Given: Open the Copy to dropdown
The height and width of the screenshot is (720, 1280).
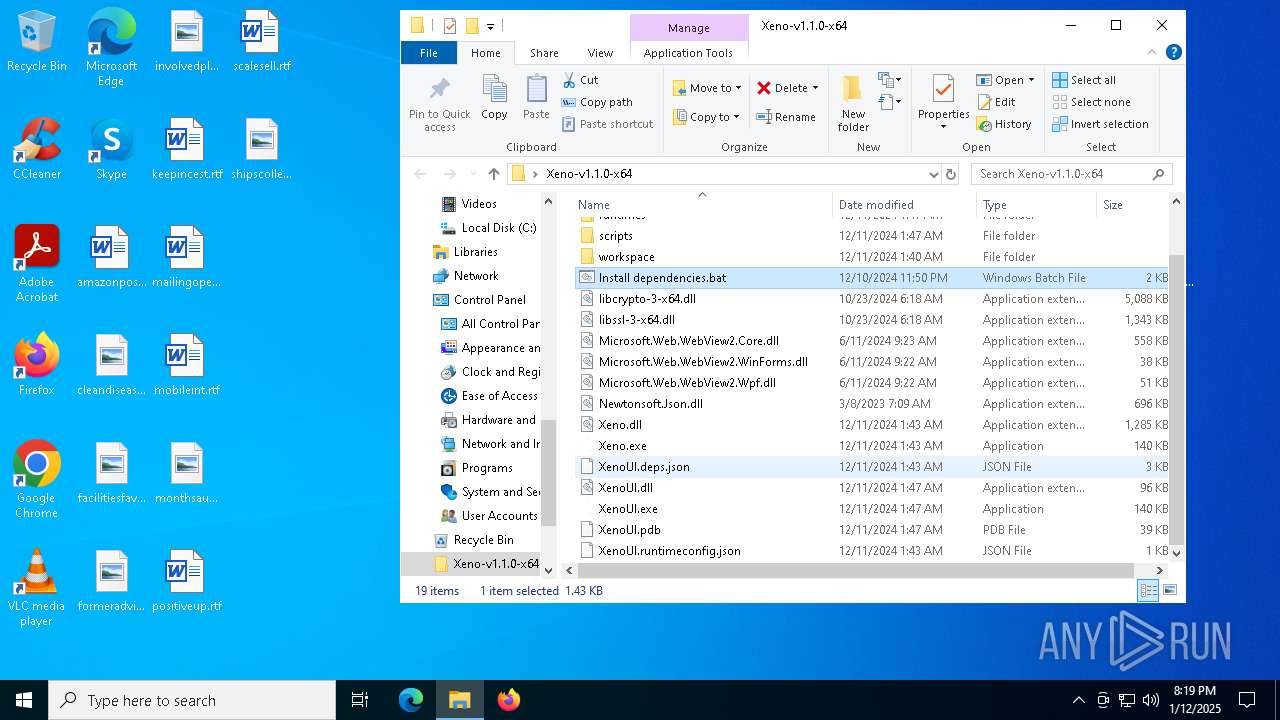Looking at the screenshot, I should coord(706,117).
